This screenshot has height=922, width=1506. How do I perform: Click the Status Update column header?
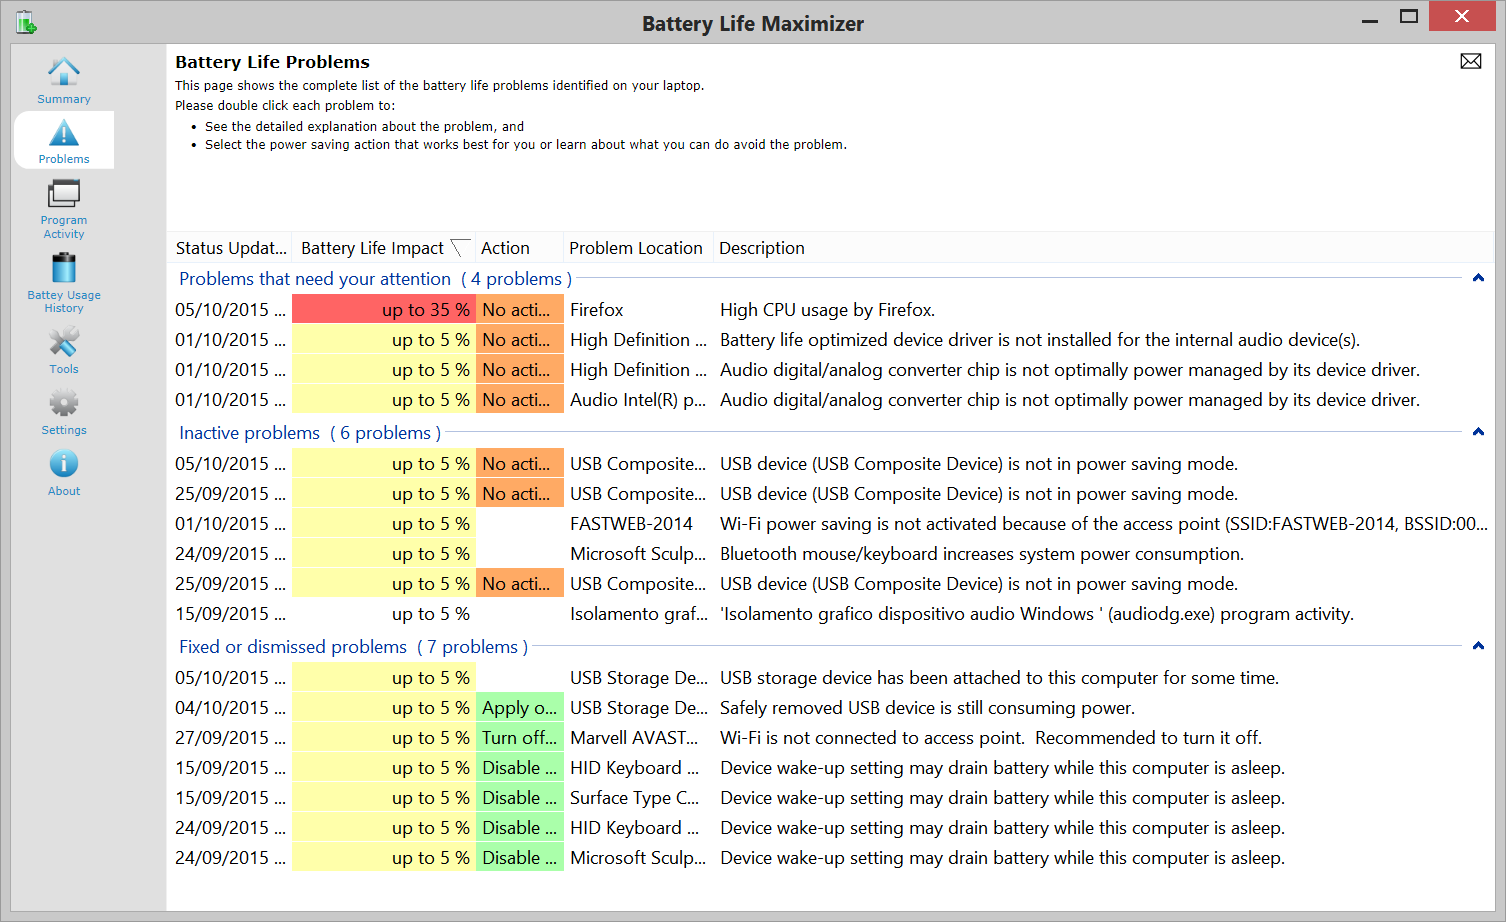point(231,248)
